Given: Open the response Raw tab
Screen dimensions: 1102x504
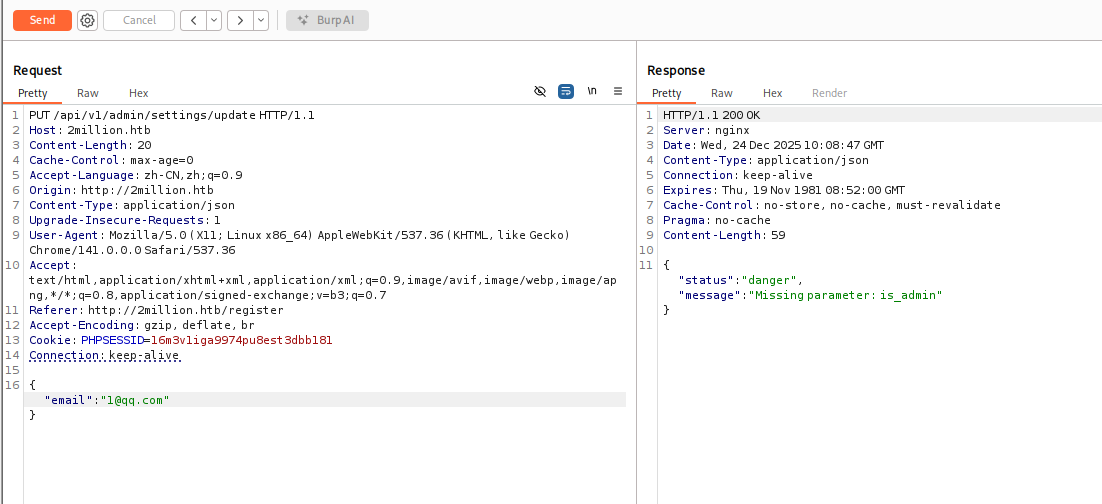Looking at the screenshot, I should click(x=721, y=93).
